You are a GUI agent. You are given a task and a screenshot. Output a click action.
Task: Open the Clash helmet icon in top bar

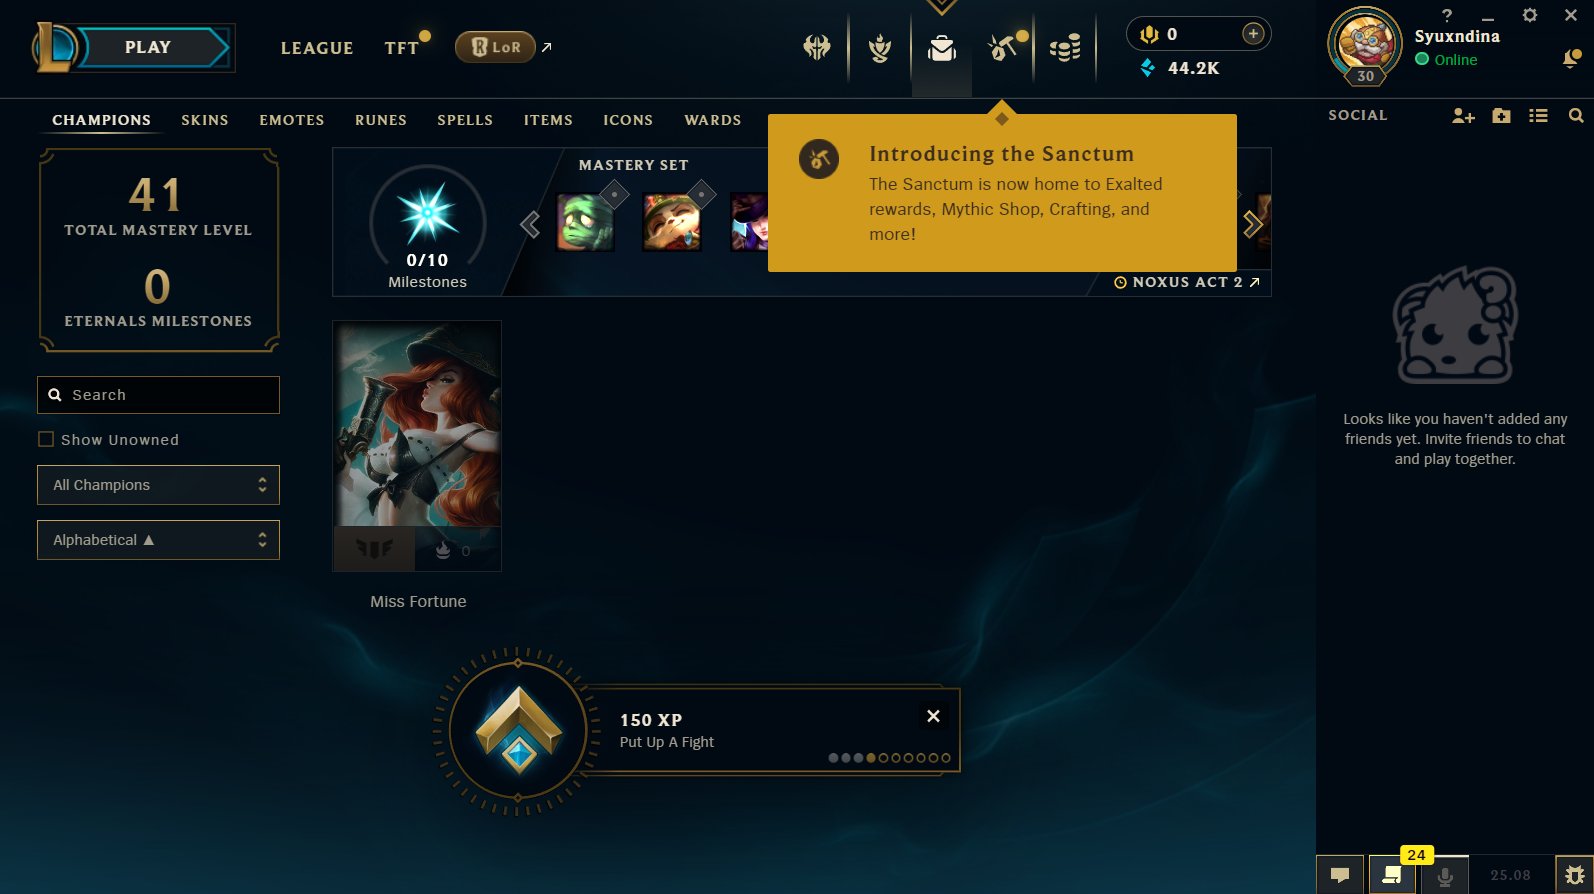click(817, 47)
